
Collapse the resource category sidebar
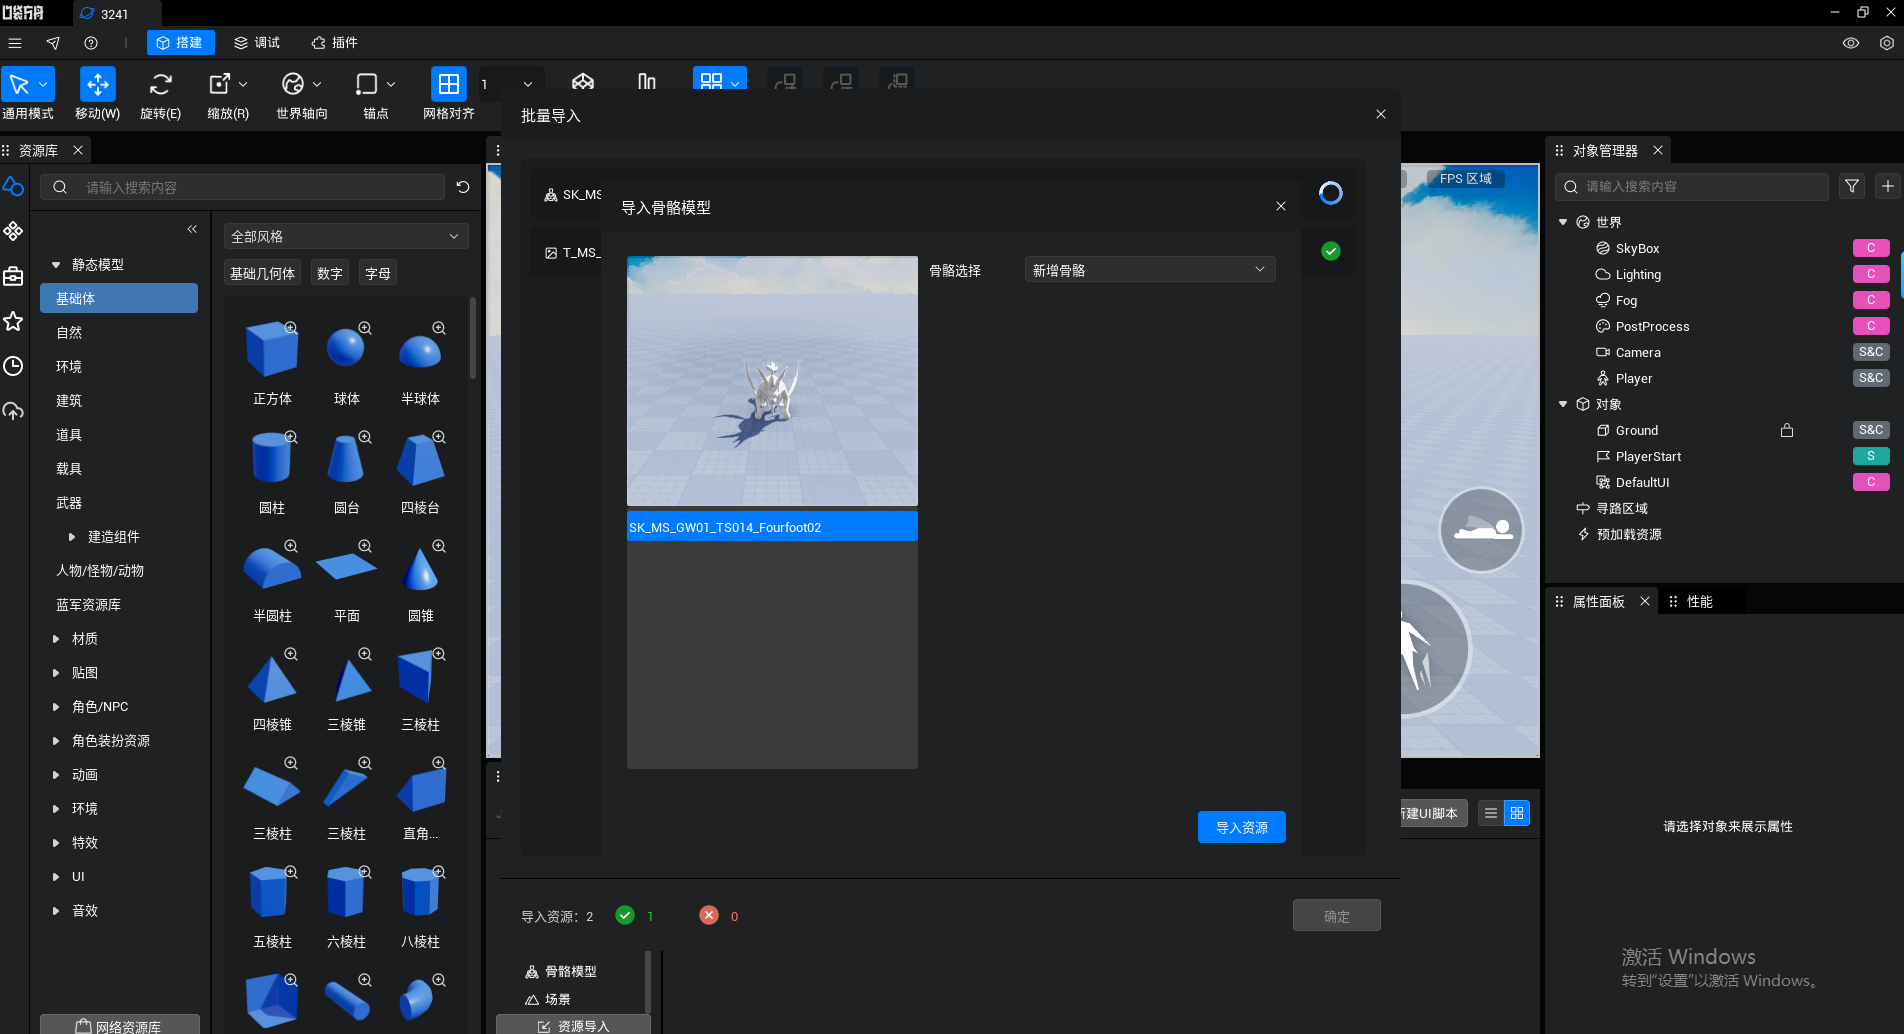pyautogui.click(x=192, y=229)
